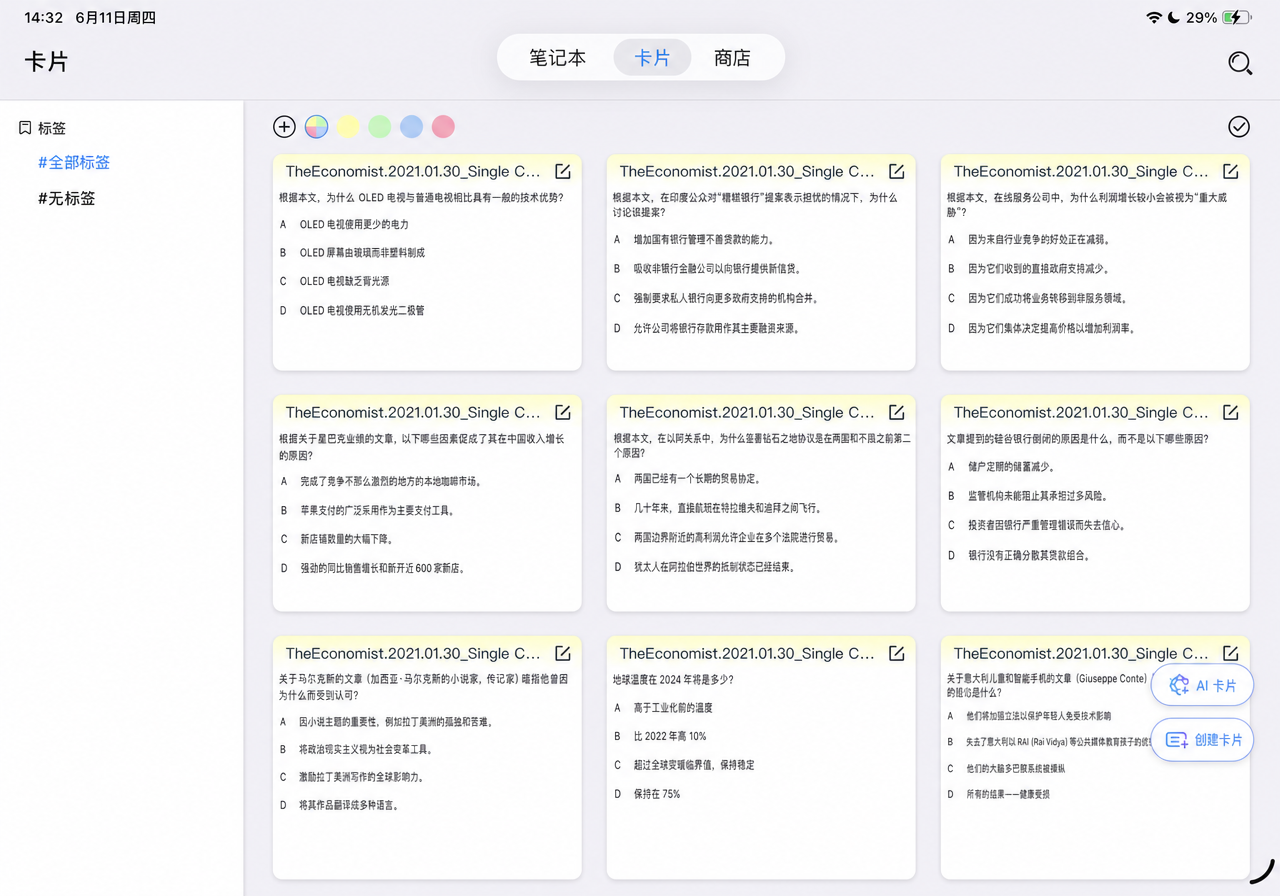Choose option "两国已经有一个长期的贸易协定"
The height and width of the screenshot is (896, 1280).
click(x=697, y=478)
